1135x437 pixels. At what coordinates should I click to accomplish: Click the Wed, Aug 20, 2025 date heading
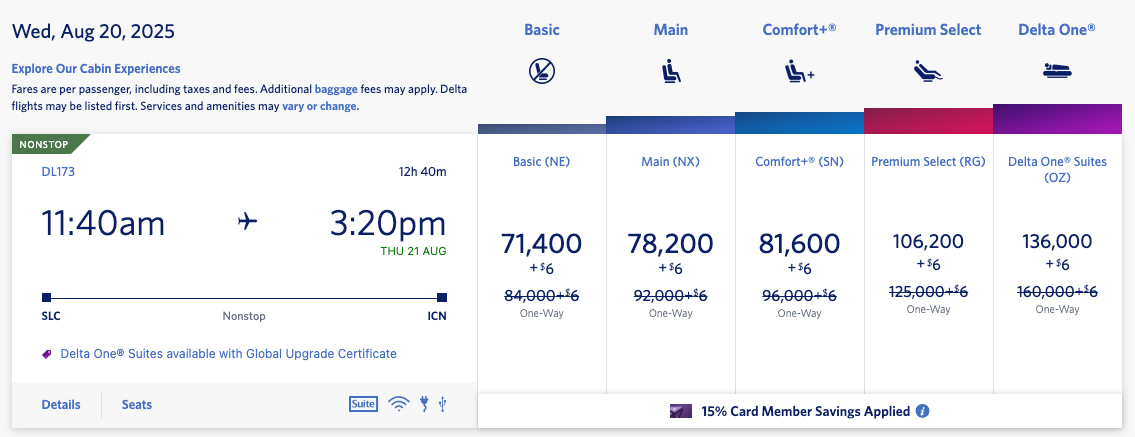tap(93, 32)
